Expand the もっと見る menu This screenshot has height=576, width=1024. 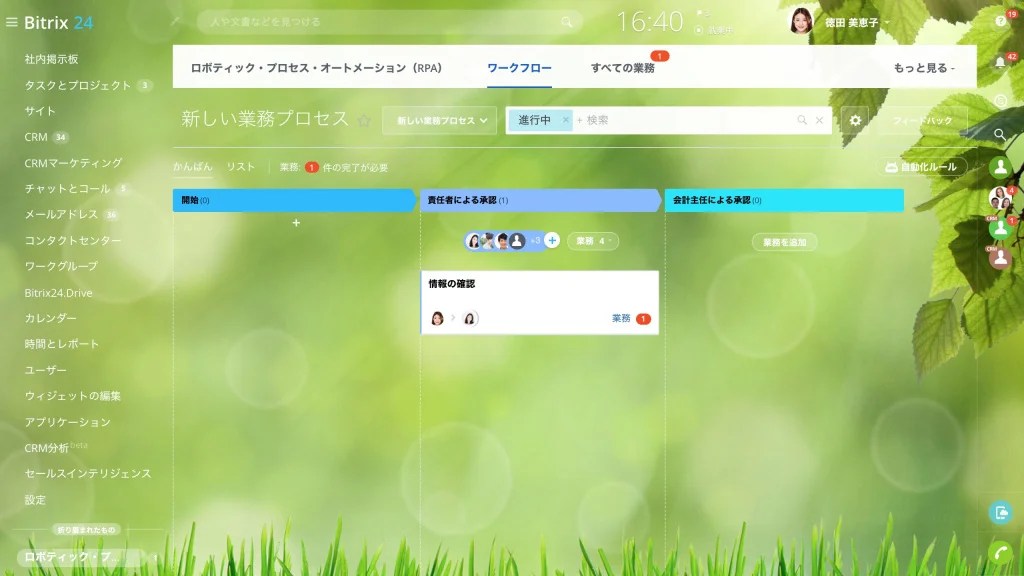coord(923,68)
